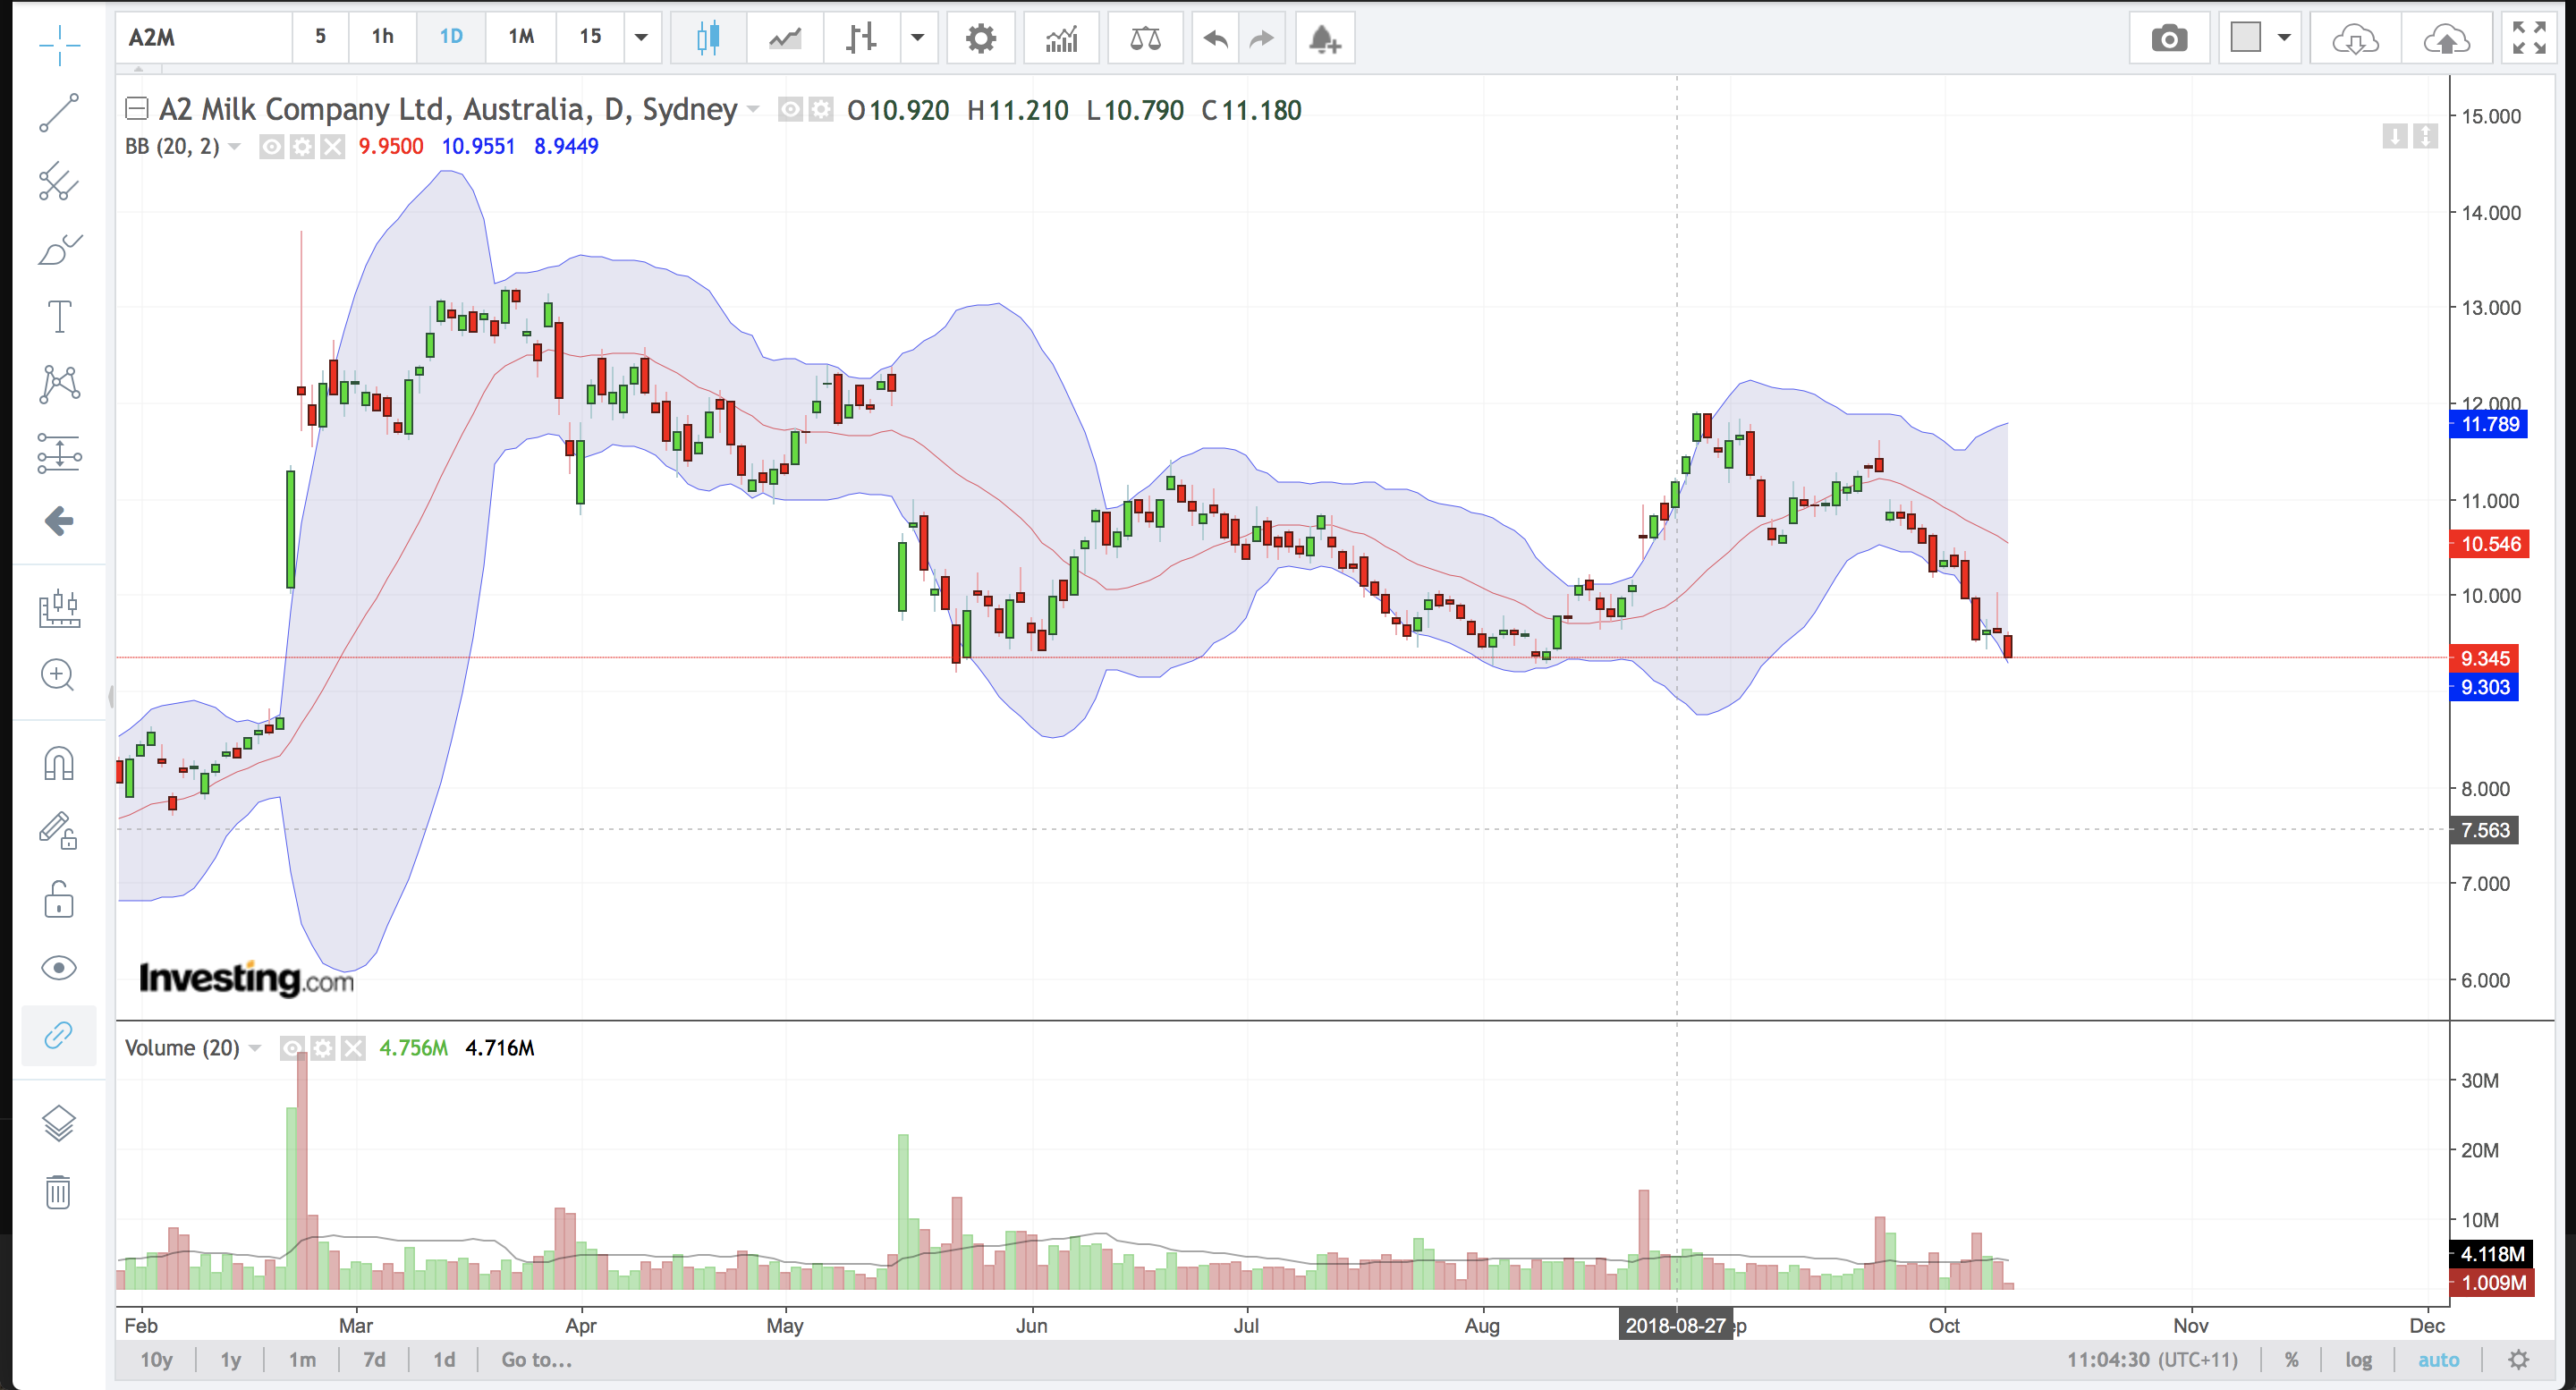Expand the A2 Milk Company title dropdown
The width and height of the screenshot is (2576, 1390).
[753, 109]
